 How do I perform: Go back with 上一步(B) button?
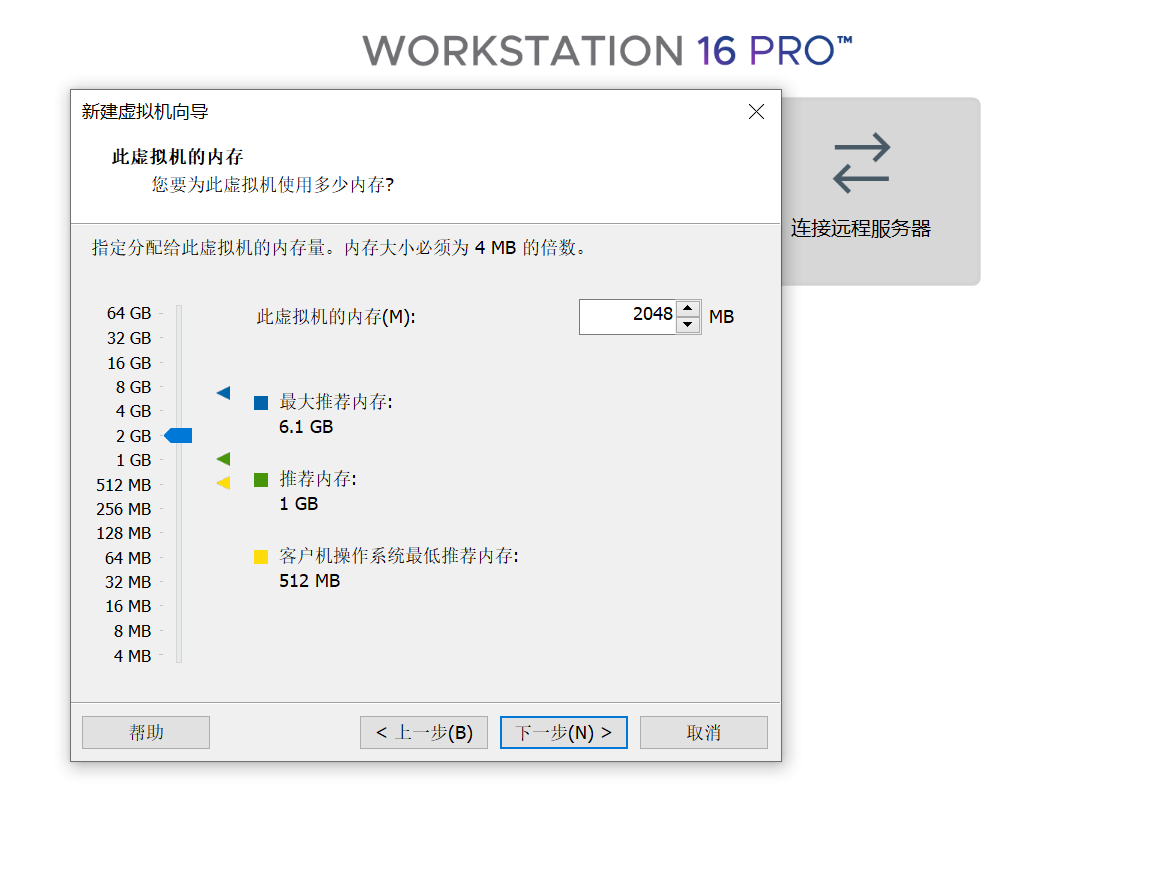(424, 732)
